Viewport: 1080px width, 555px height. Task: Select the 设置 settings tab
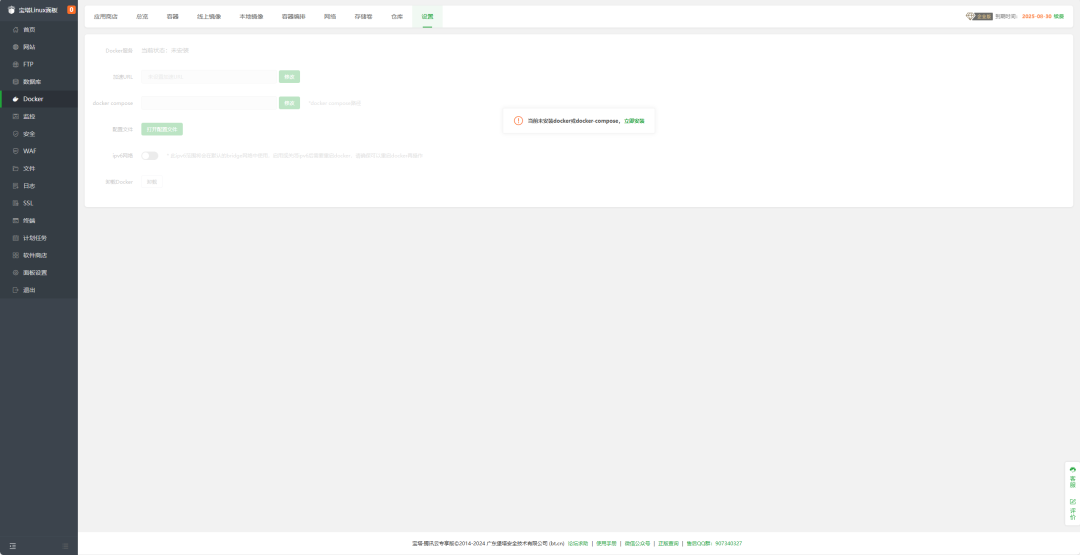coord(427,17)
